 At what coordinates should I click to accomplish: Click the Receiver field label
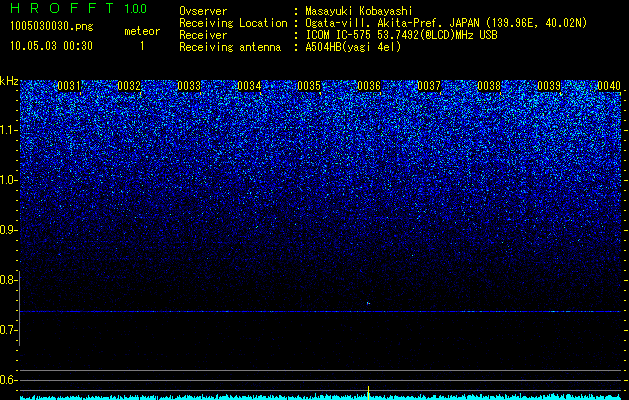[x=203, y=35]
